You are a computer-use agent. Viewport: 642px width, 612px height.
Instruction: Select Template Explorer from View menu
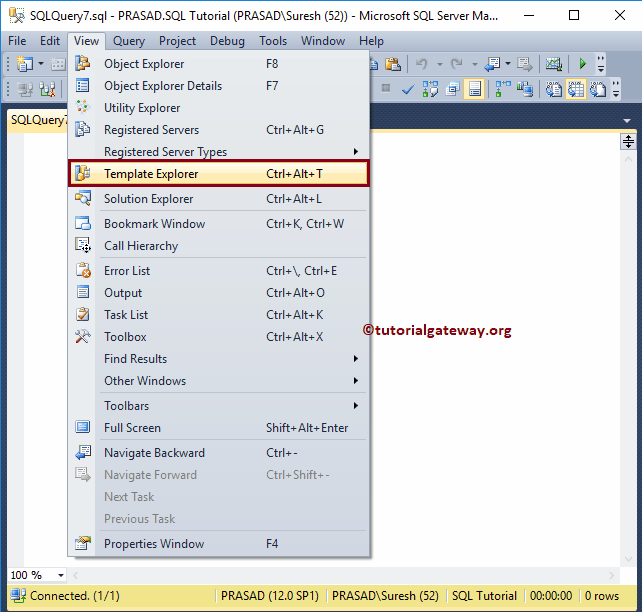(x=219, y=174)
